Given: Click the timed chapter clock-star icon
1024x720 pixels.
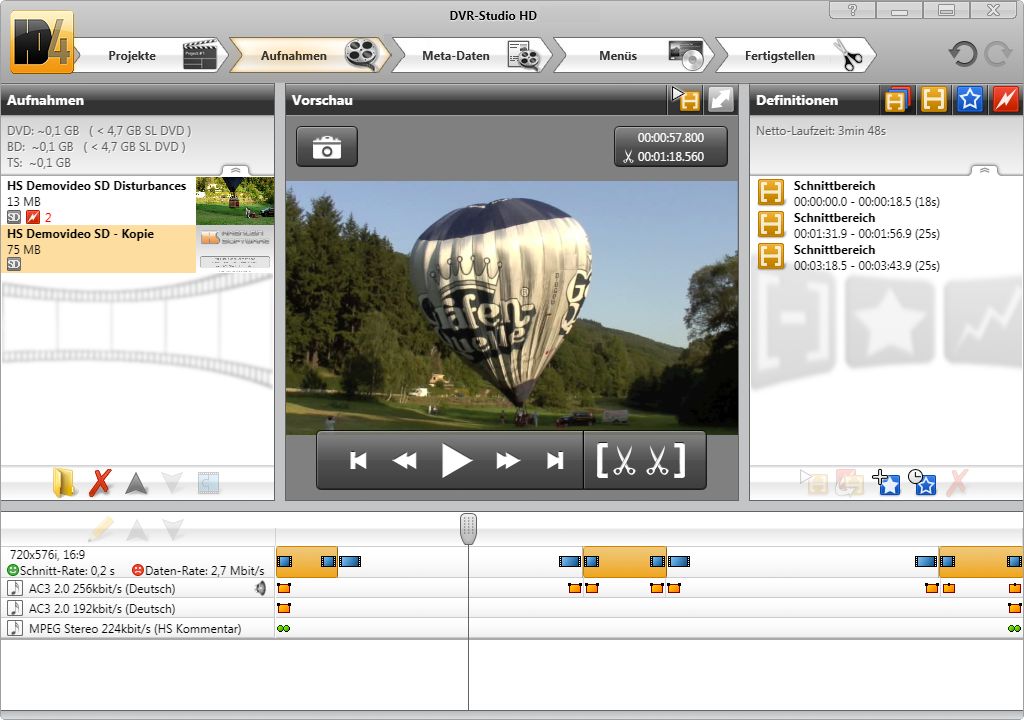Looking at the screenshot, I should coord(922,483).
